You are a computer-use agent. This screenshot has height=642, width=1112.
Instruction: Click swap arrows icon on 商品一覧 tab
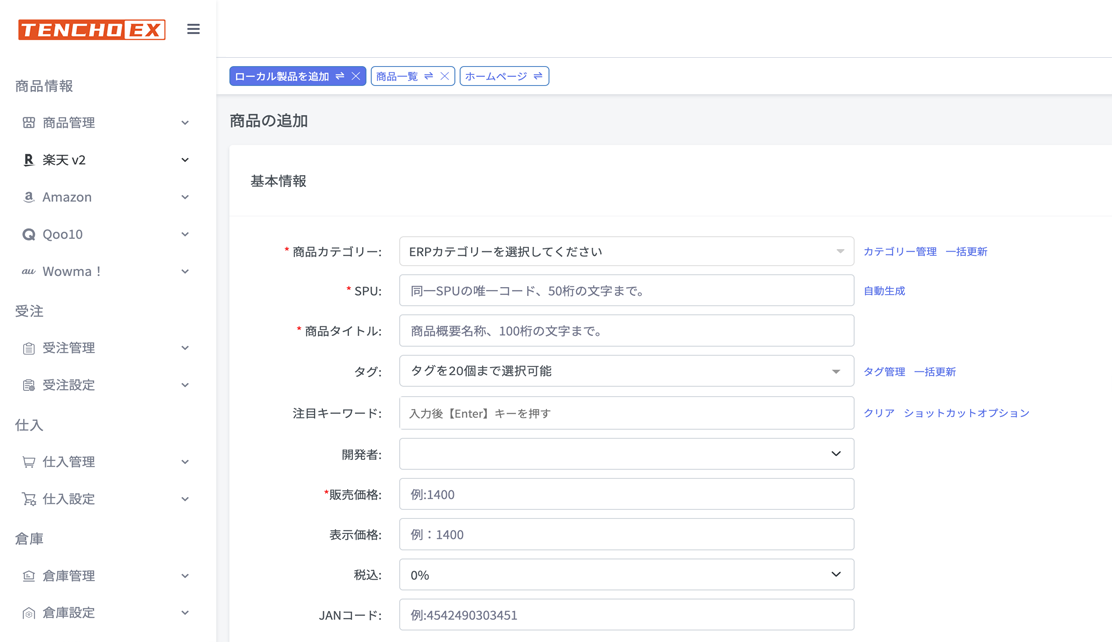[428, 76]
